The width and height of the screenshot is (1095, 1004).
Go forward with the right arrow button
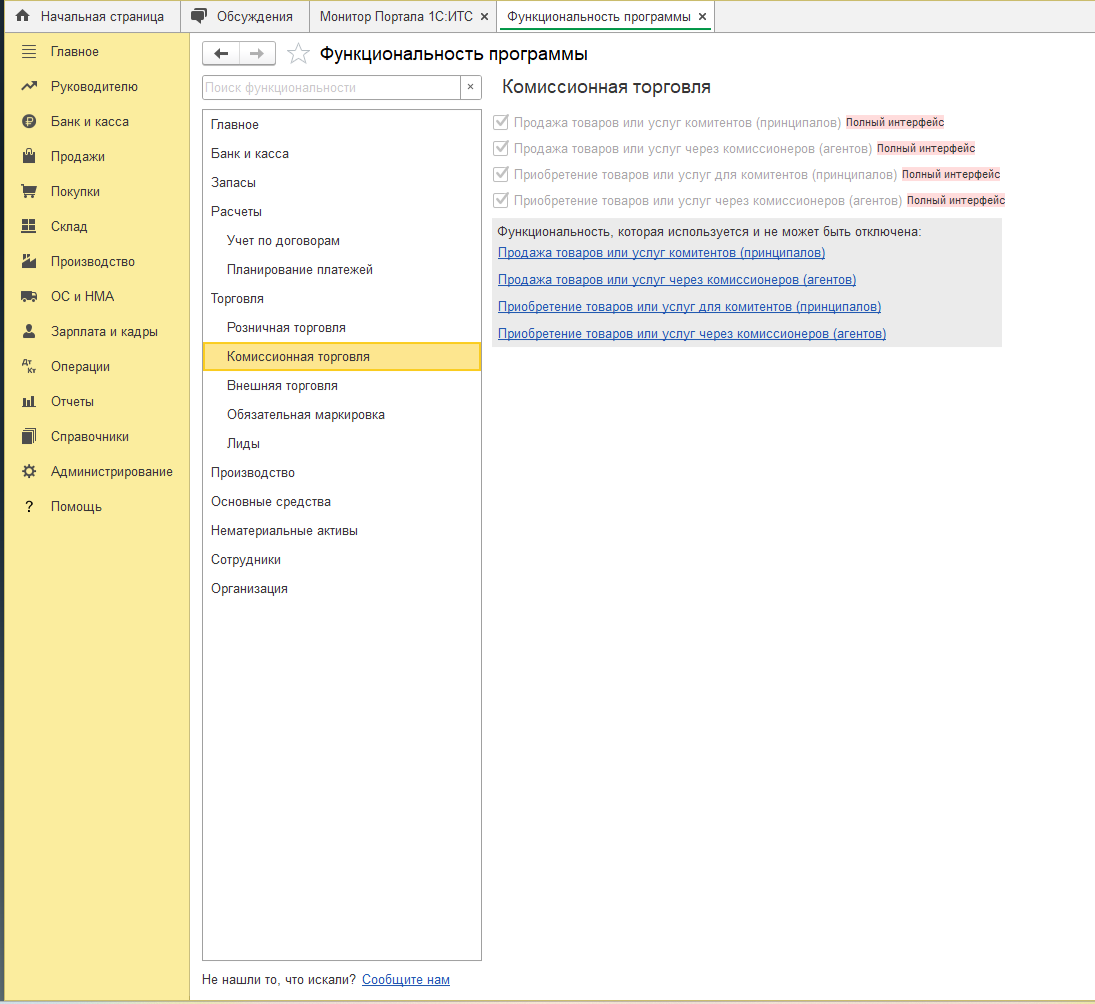coord(257,54)
